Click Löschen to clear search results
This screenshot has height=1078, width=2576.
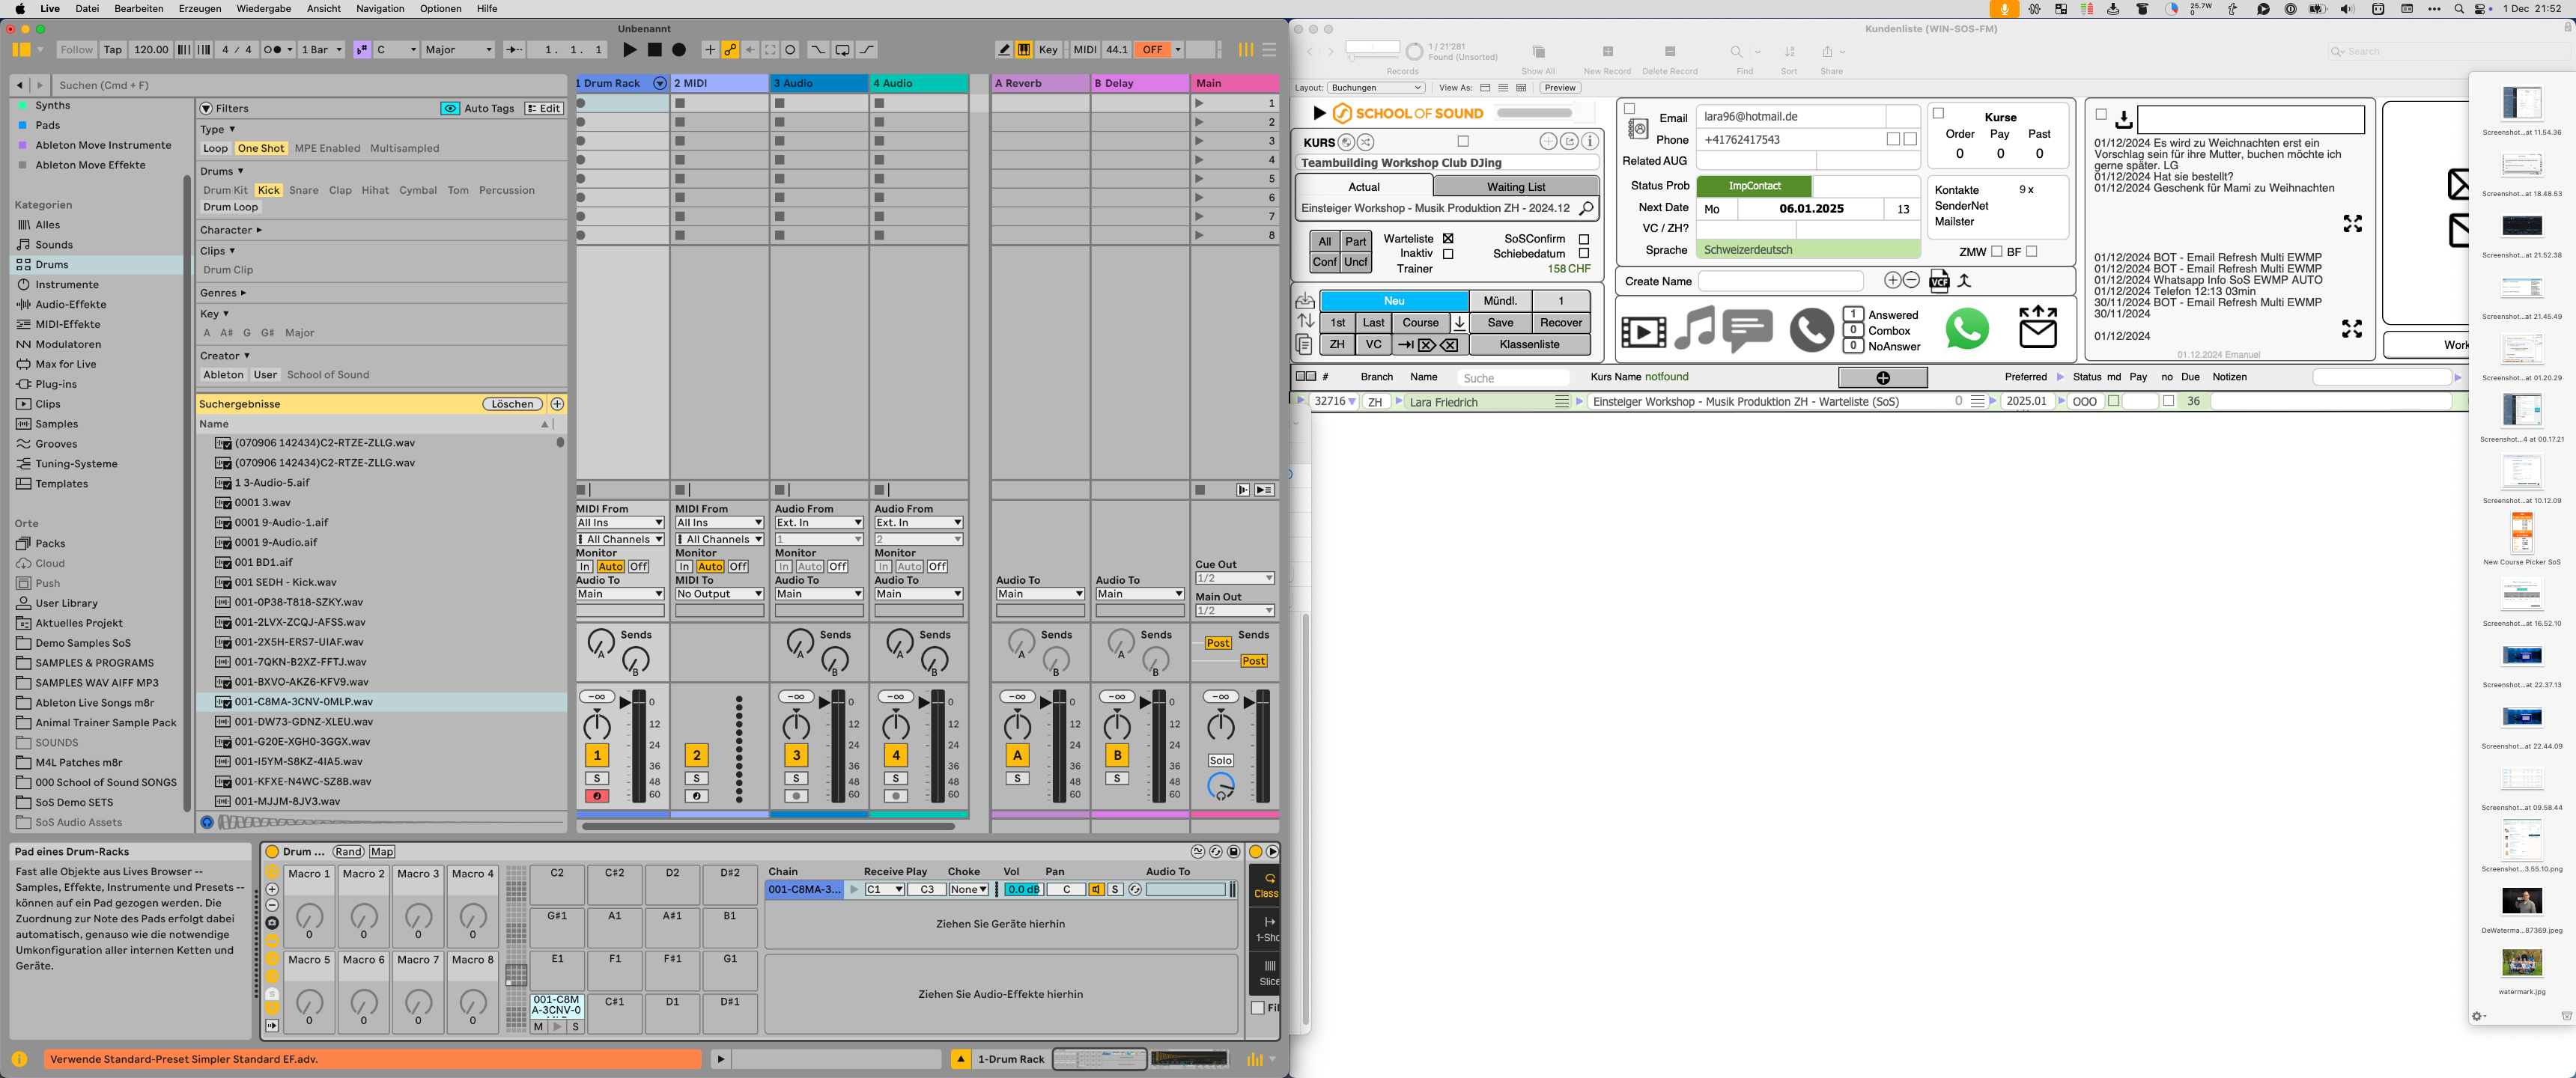tap(512, 404)
